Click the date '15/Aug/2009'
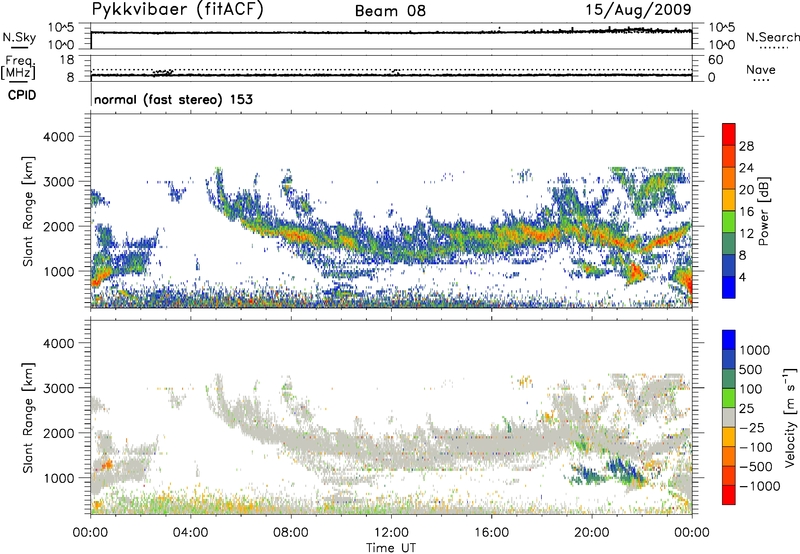Image resolution: width=800 pixels, height=554 pixels. pyautogui.click(x=638, y=9)
